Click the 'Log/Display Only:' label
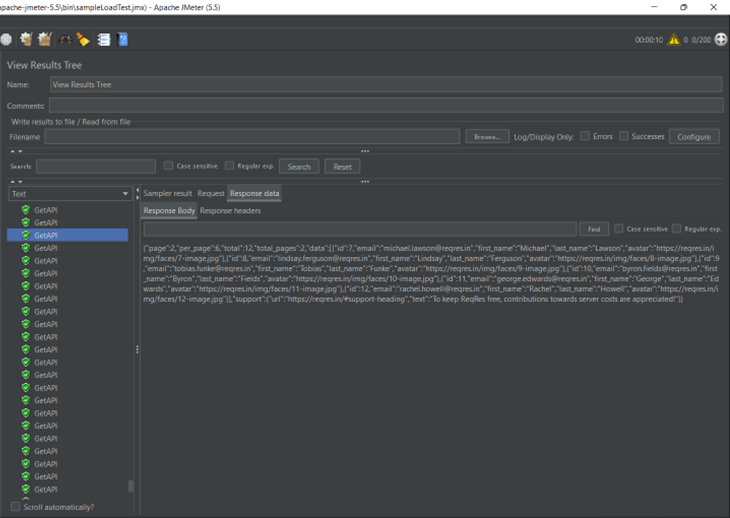The image size is (730, 518). pyautogui.click(x=544, y=137)
